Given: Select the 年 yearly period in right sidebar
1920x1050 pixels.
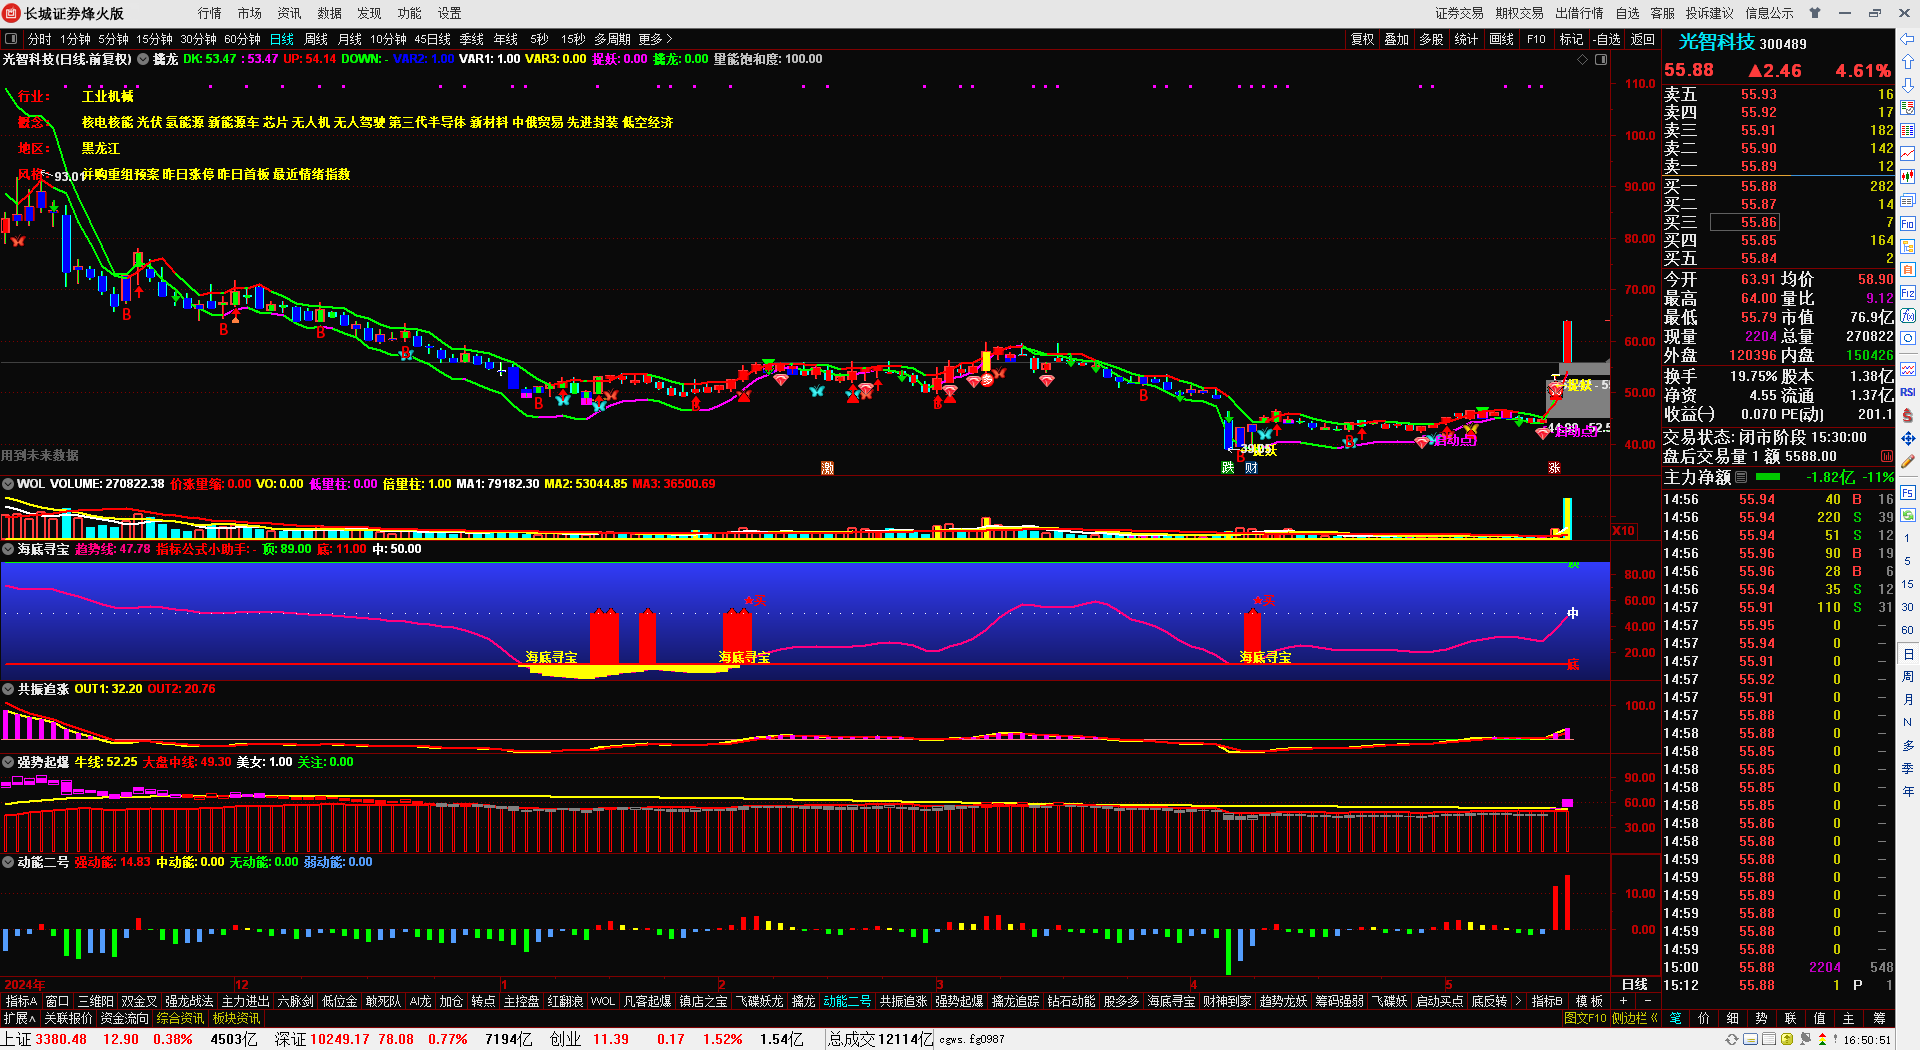Looking at the screenshot, I should tap(1908, 791).
